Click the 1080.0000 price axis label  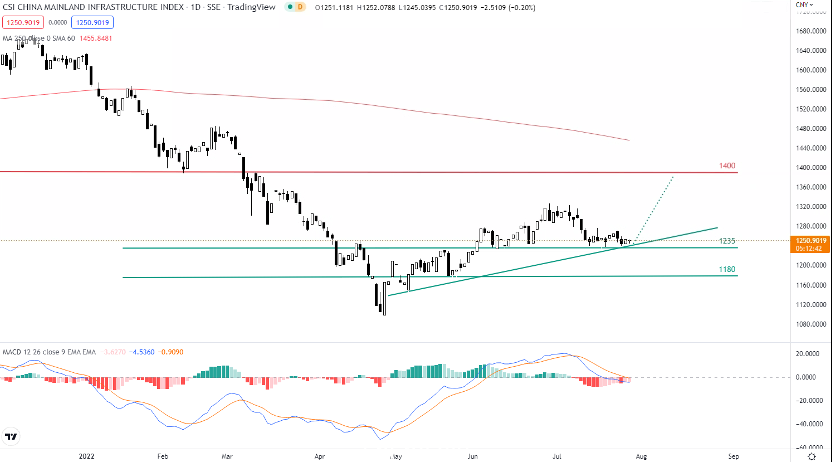coord(812,324)
